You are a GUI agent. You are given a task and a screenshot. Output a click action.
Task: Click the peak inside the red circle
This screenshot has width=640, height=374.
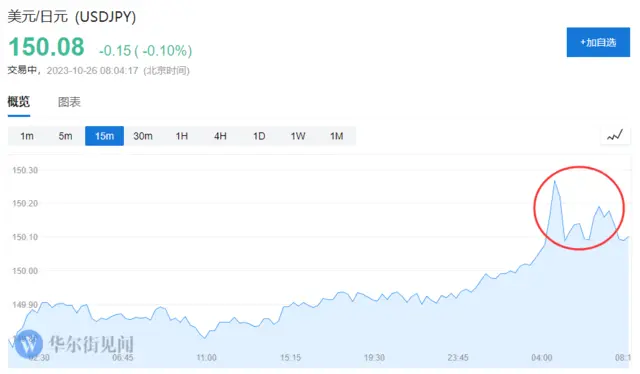point(555,181)
